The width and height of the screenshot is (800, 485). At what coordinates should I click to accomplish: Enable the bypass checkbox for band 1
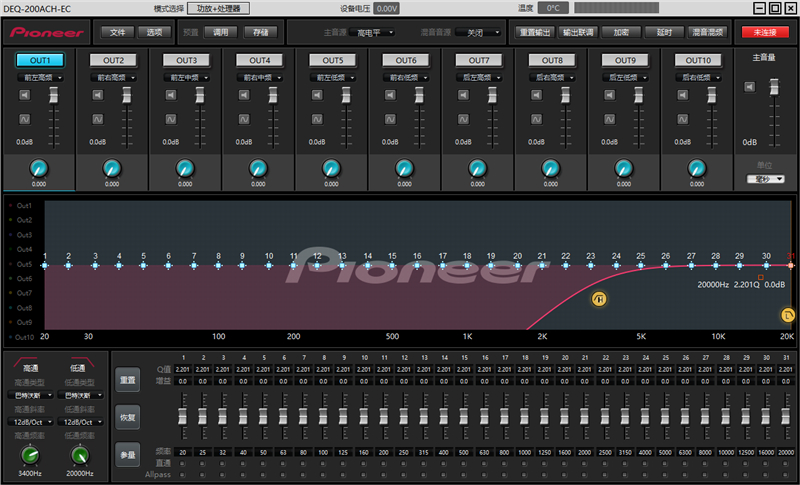[182, 463]
